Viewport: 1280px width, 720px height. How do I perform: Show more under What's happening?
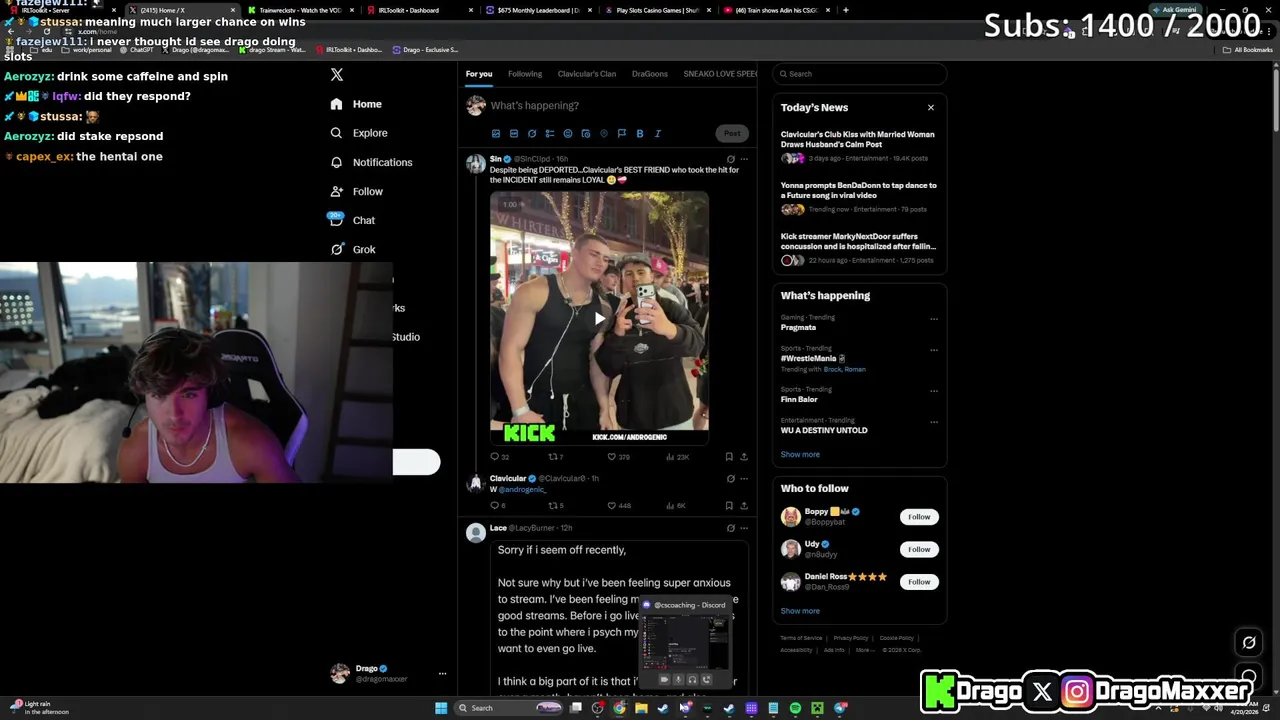(800, 454)
